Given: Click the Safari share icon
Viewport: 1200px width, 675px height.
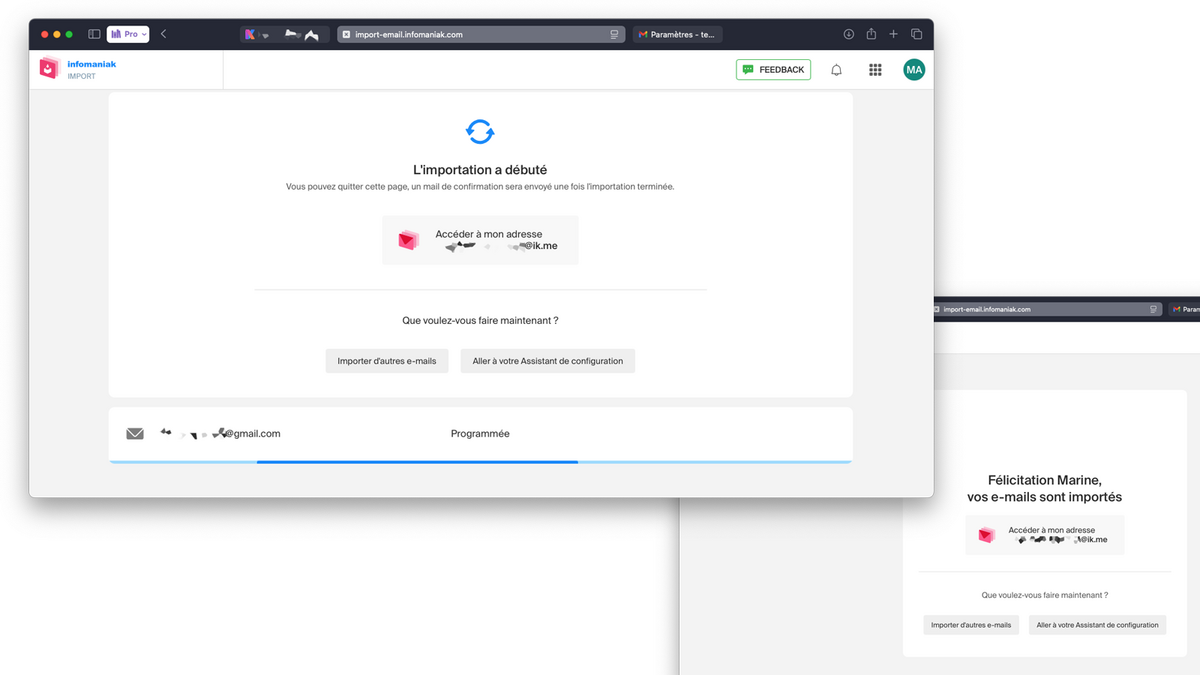Looking at the screenshot, I should click(x=871, y=34).
